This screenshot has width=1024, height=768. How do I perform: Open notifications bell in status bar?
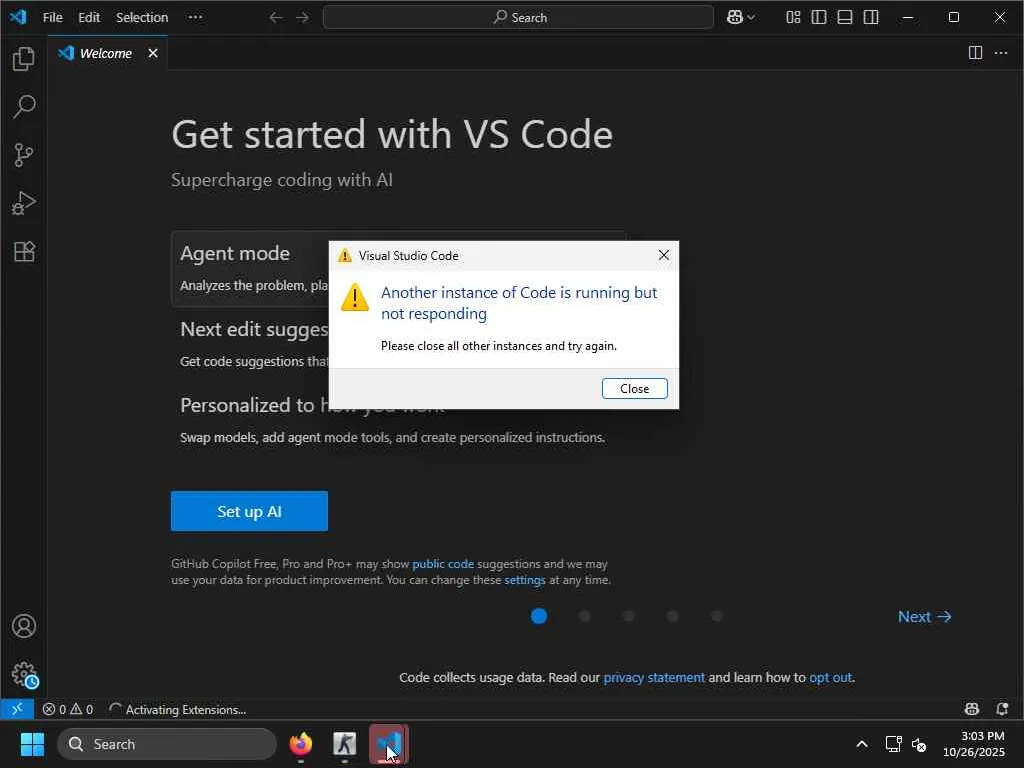pyautogui.click(x=1002, y=709)
